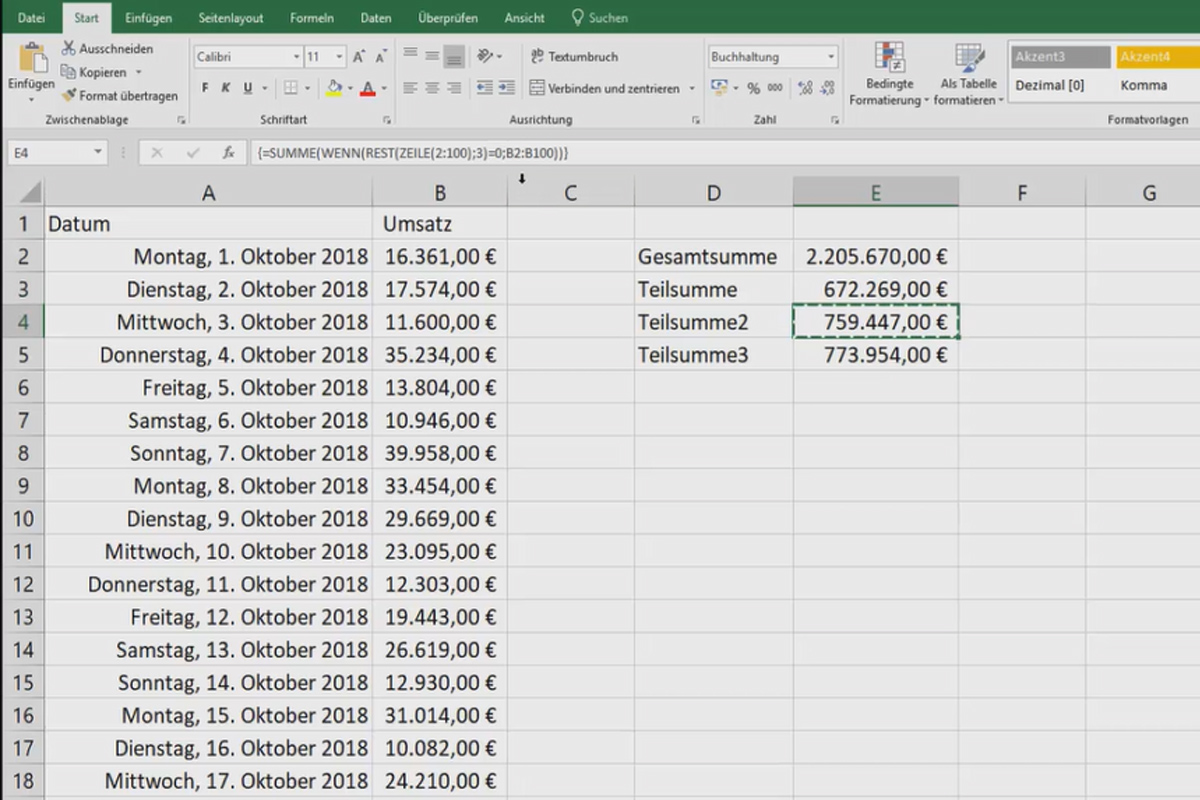Click the Kopieren button
This screenshot has height=800, width=1200.
pos(98,72)
